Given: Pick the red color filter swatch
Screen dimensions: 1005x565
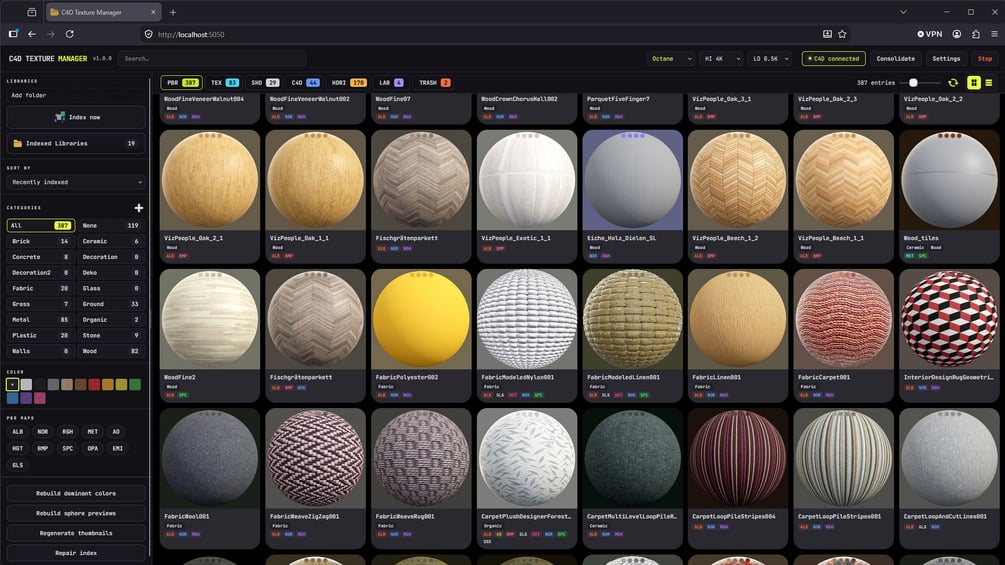Looking at the screenshot, I should (94, 384).
